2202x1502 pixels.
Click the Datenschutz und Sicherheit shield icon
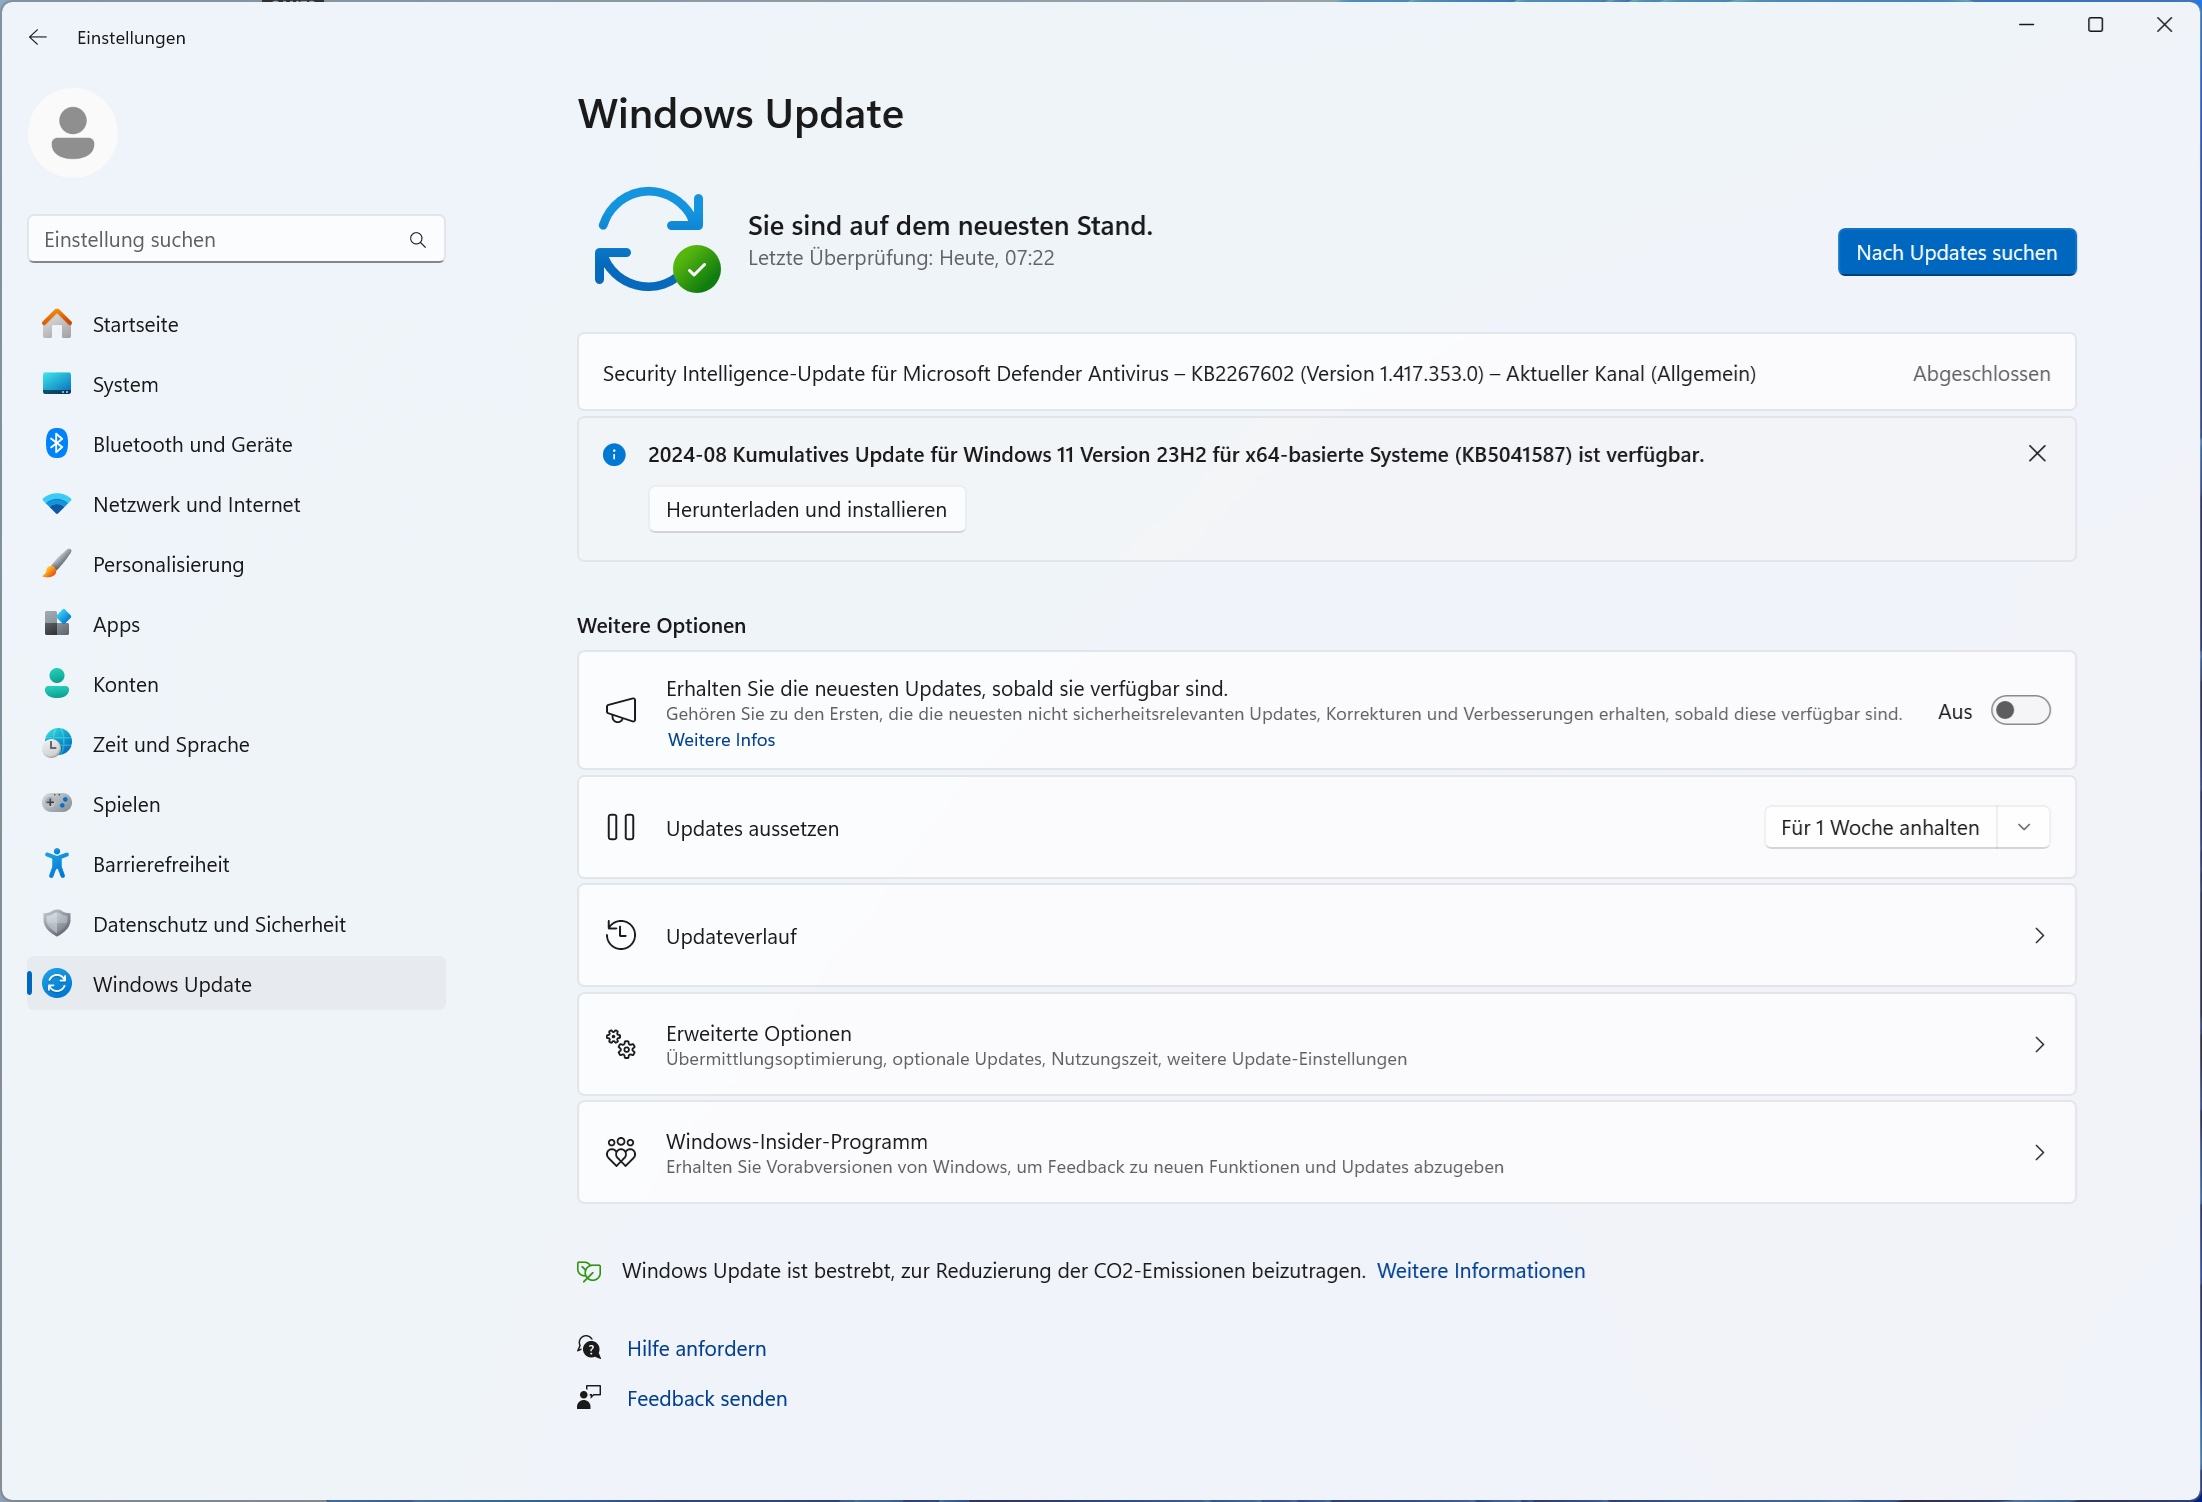57,924
